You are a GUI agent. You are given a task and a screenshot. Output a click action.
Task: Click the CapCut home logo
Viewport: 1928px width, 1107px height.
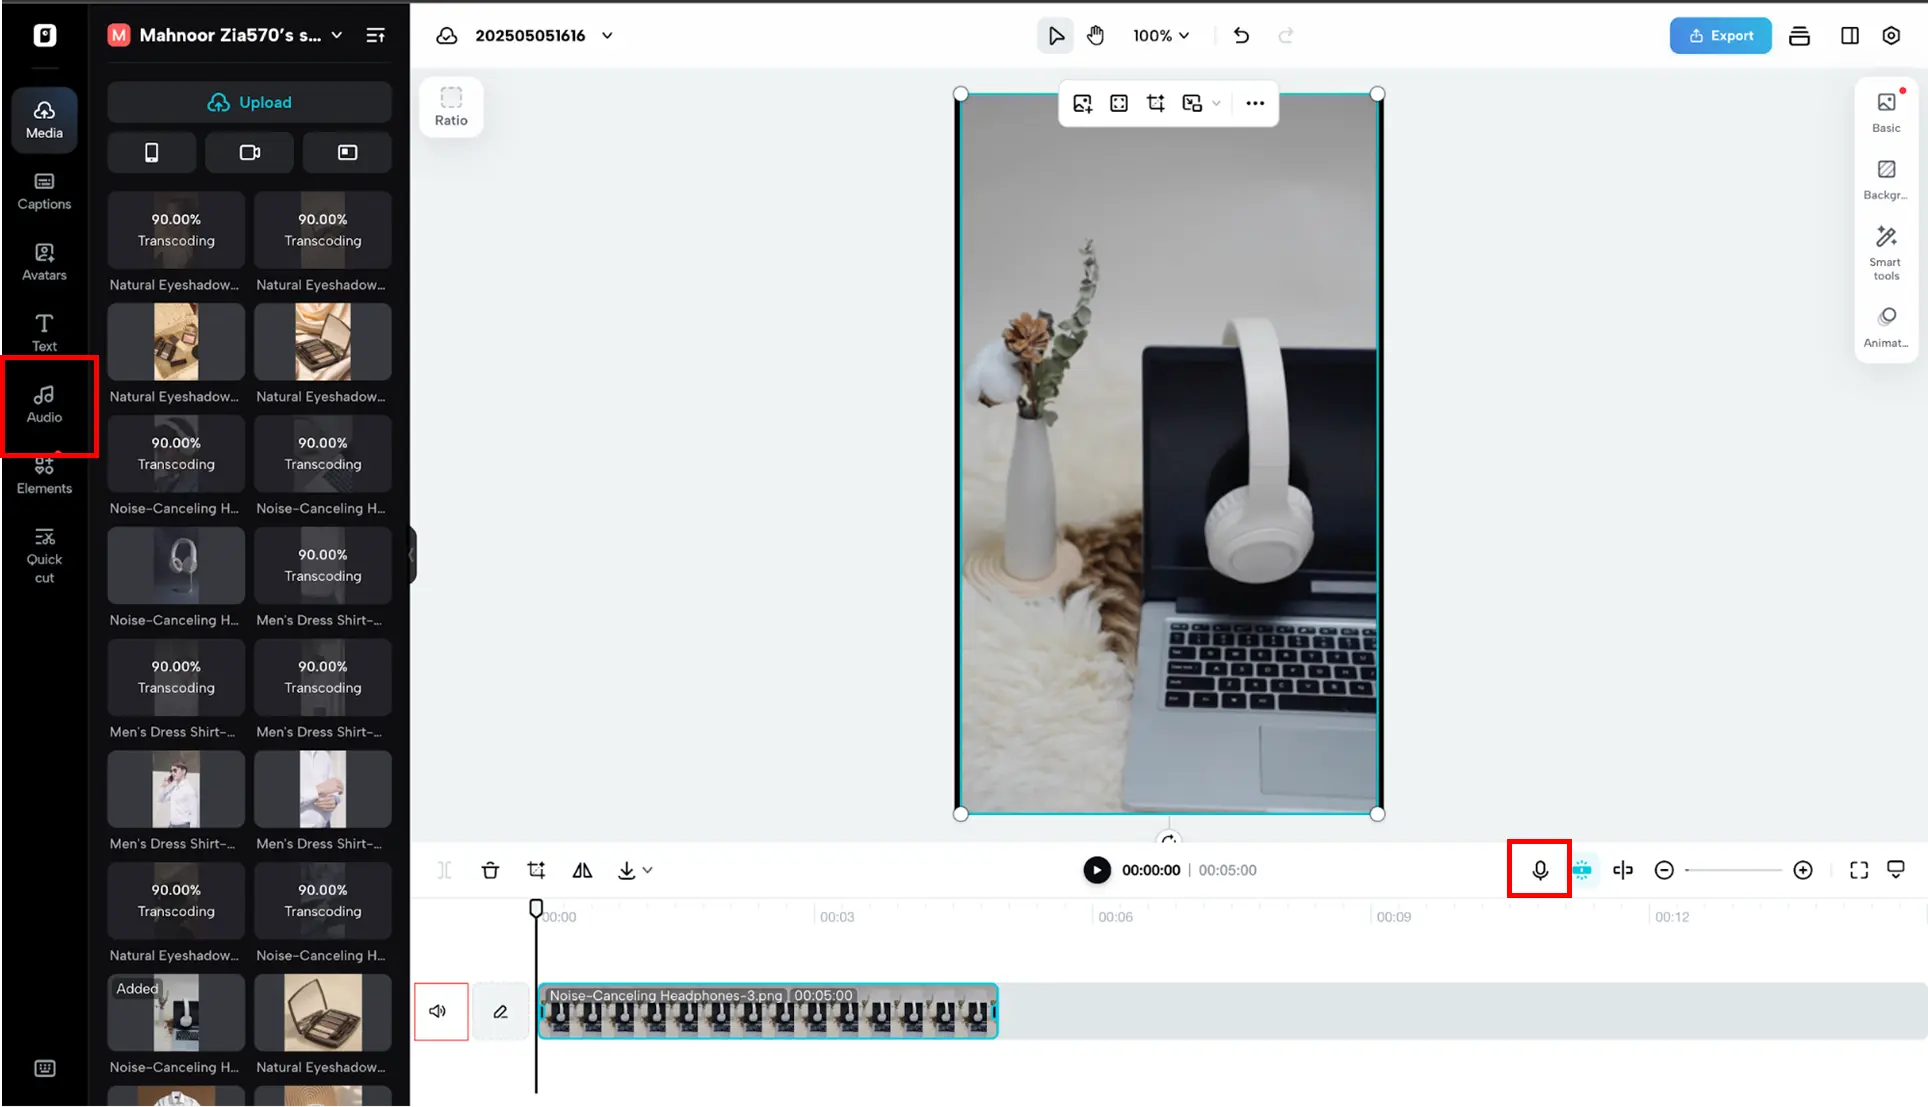[x=45, y=35]
